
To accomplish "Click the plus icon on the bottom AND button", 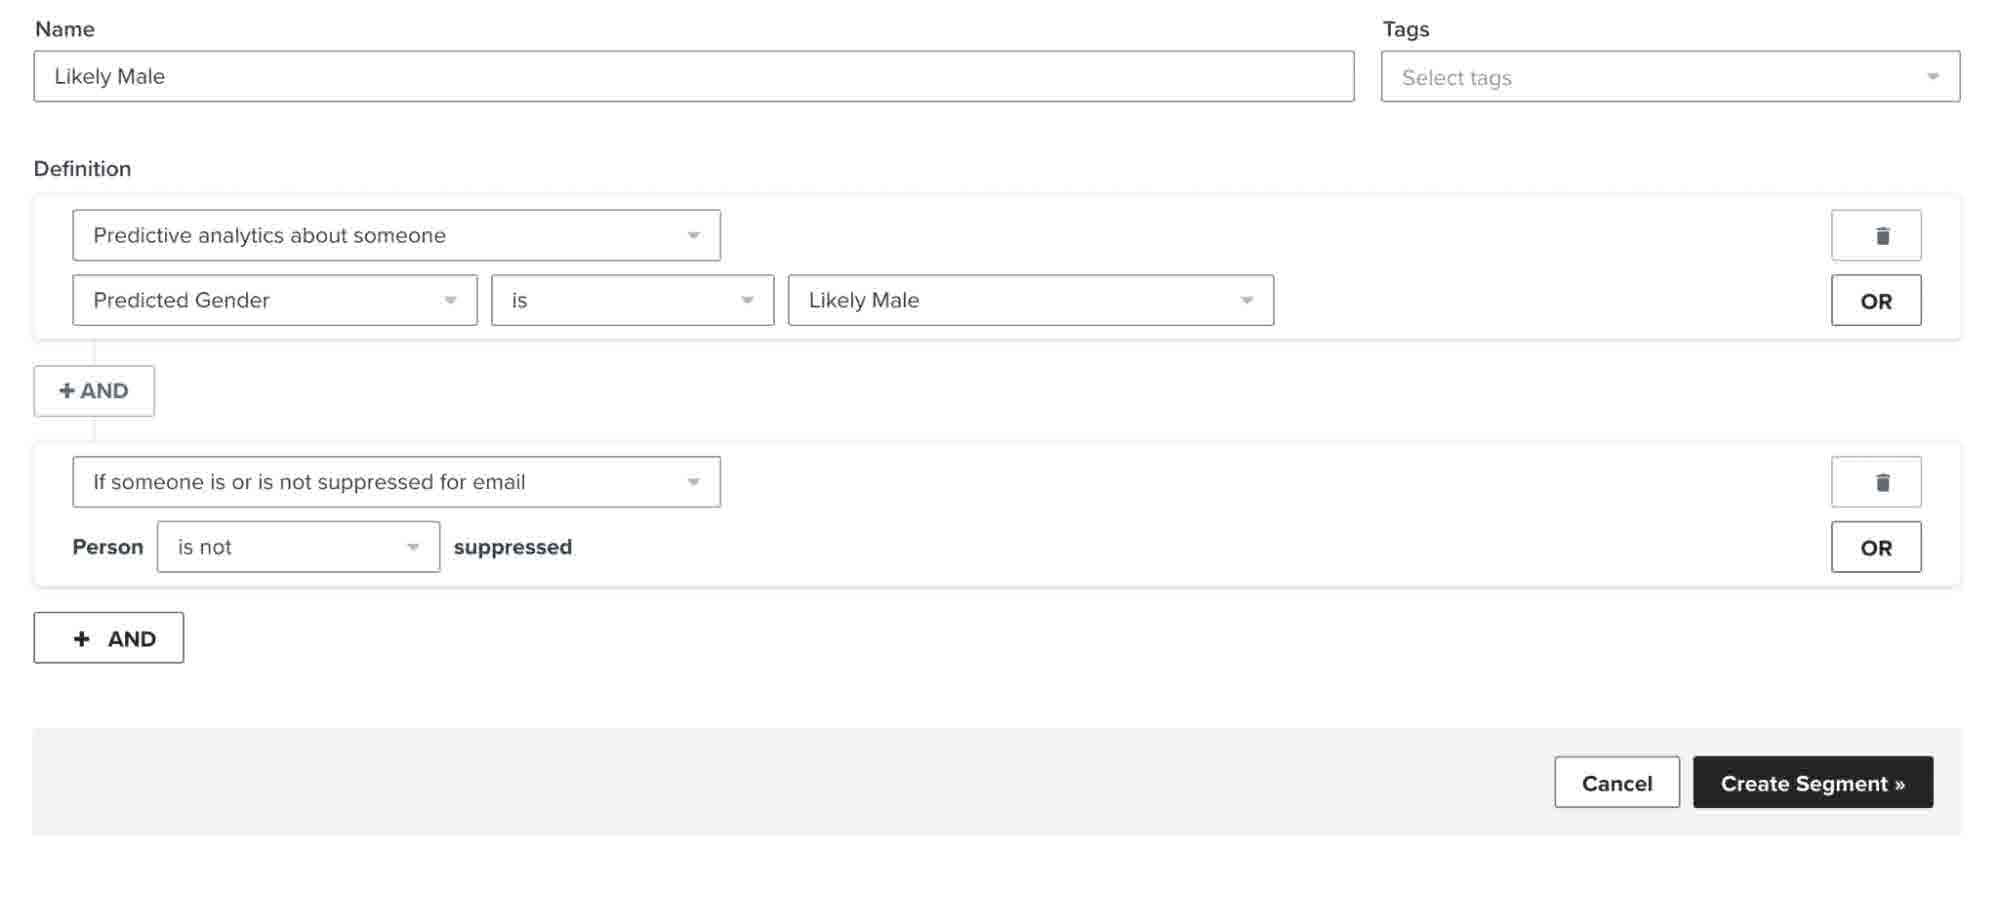I will point(82,639).
